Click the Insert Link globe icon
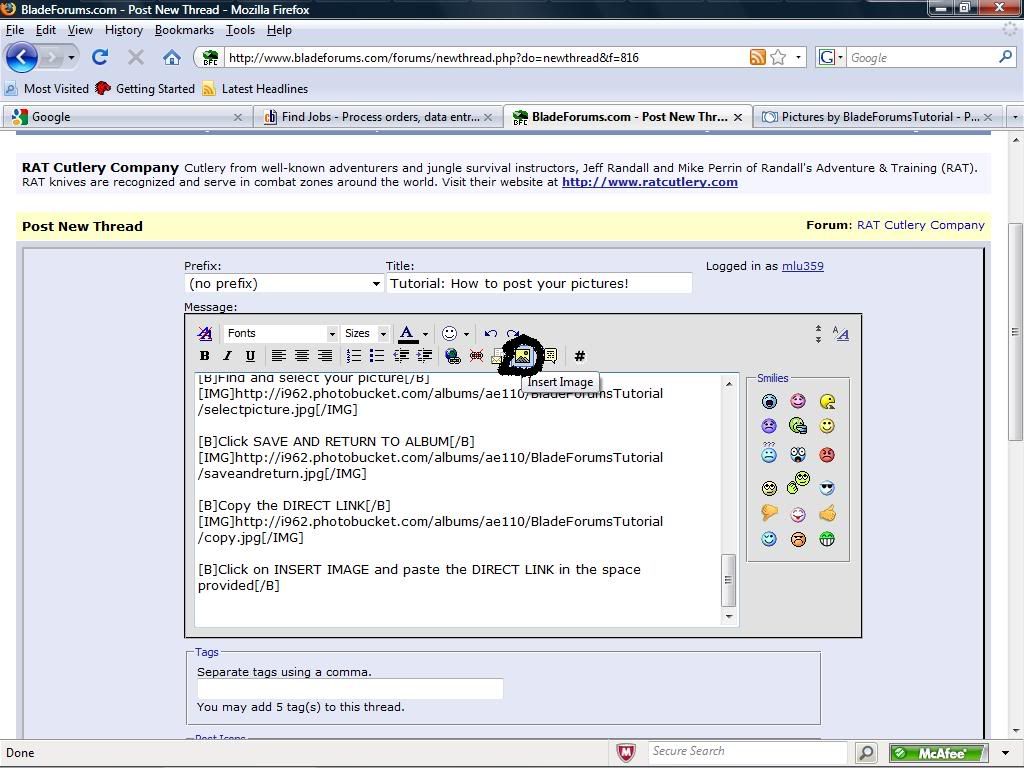Screen dimensions: 1024x768 [453, 356]
